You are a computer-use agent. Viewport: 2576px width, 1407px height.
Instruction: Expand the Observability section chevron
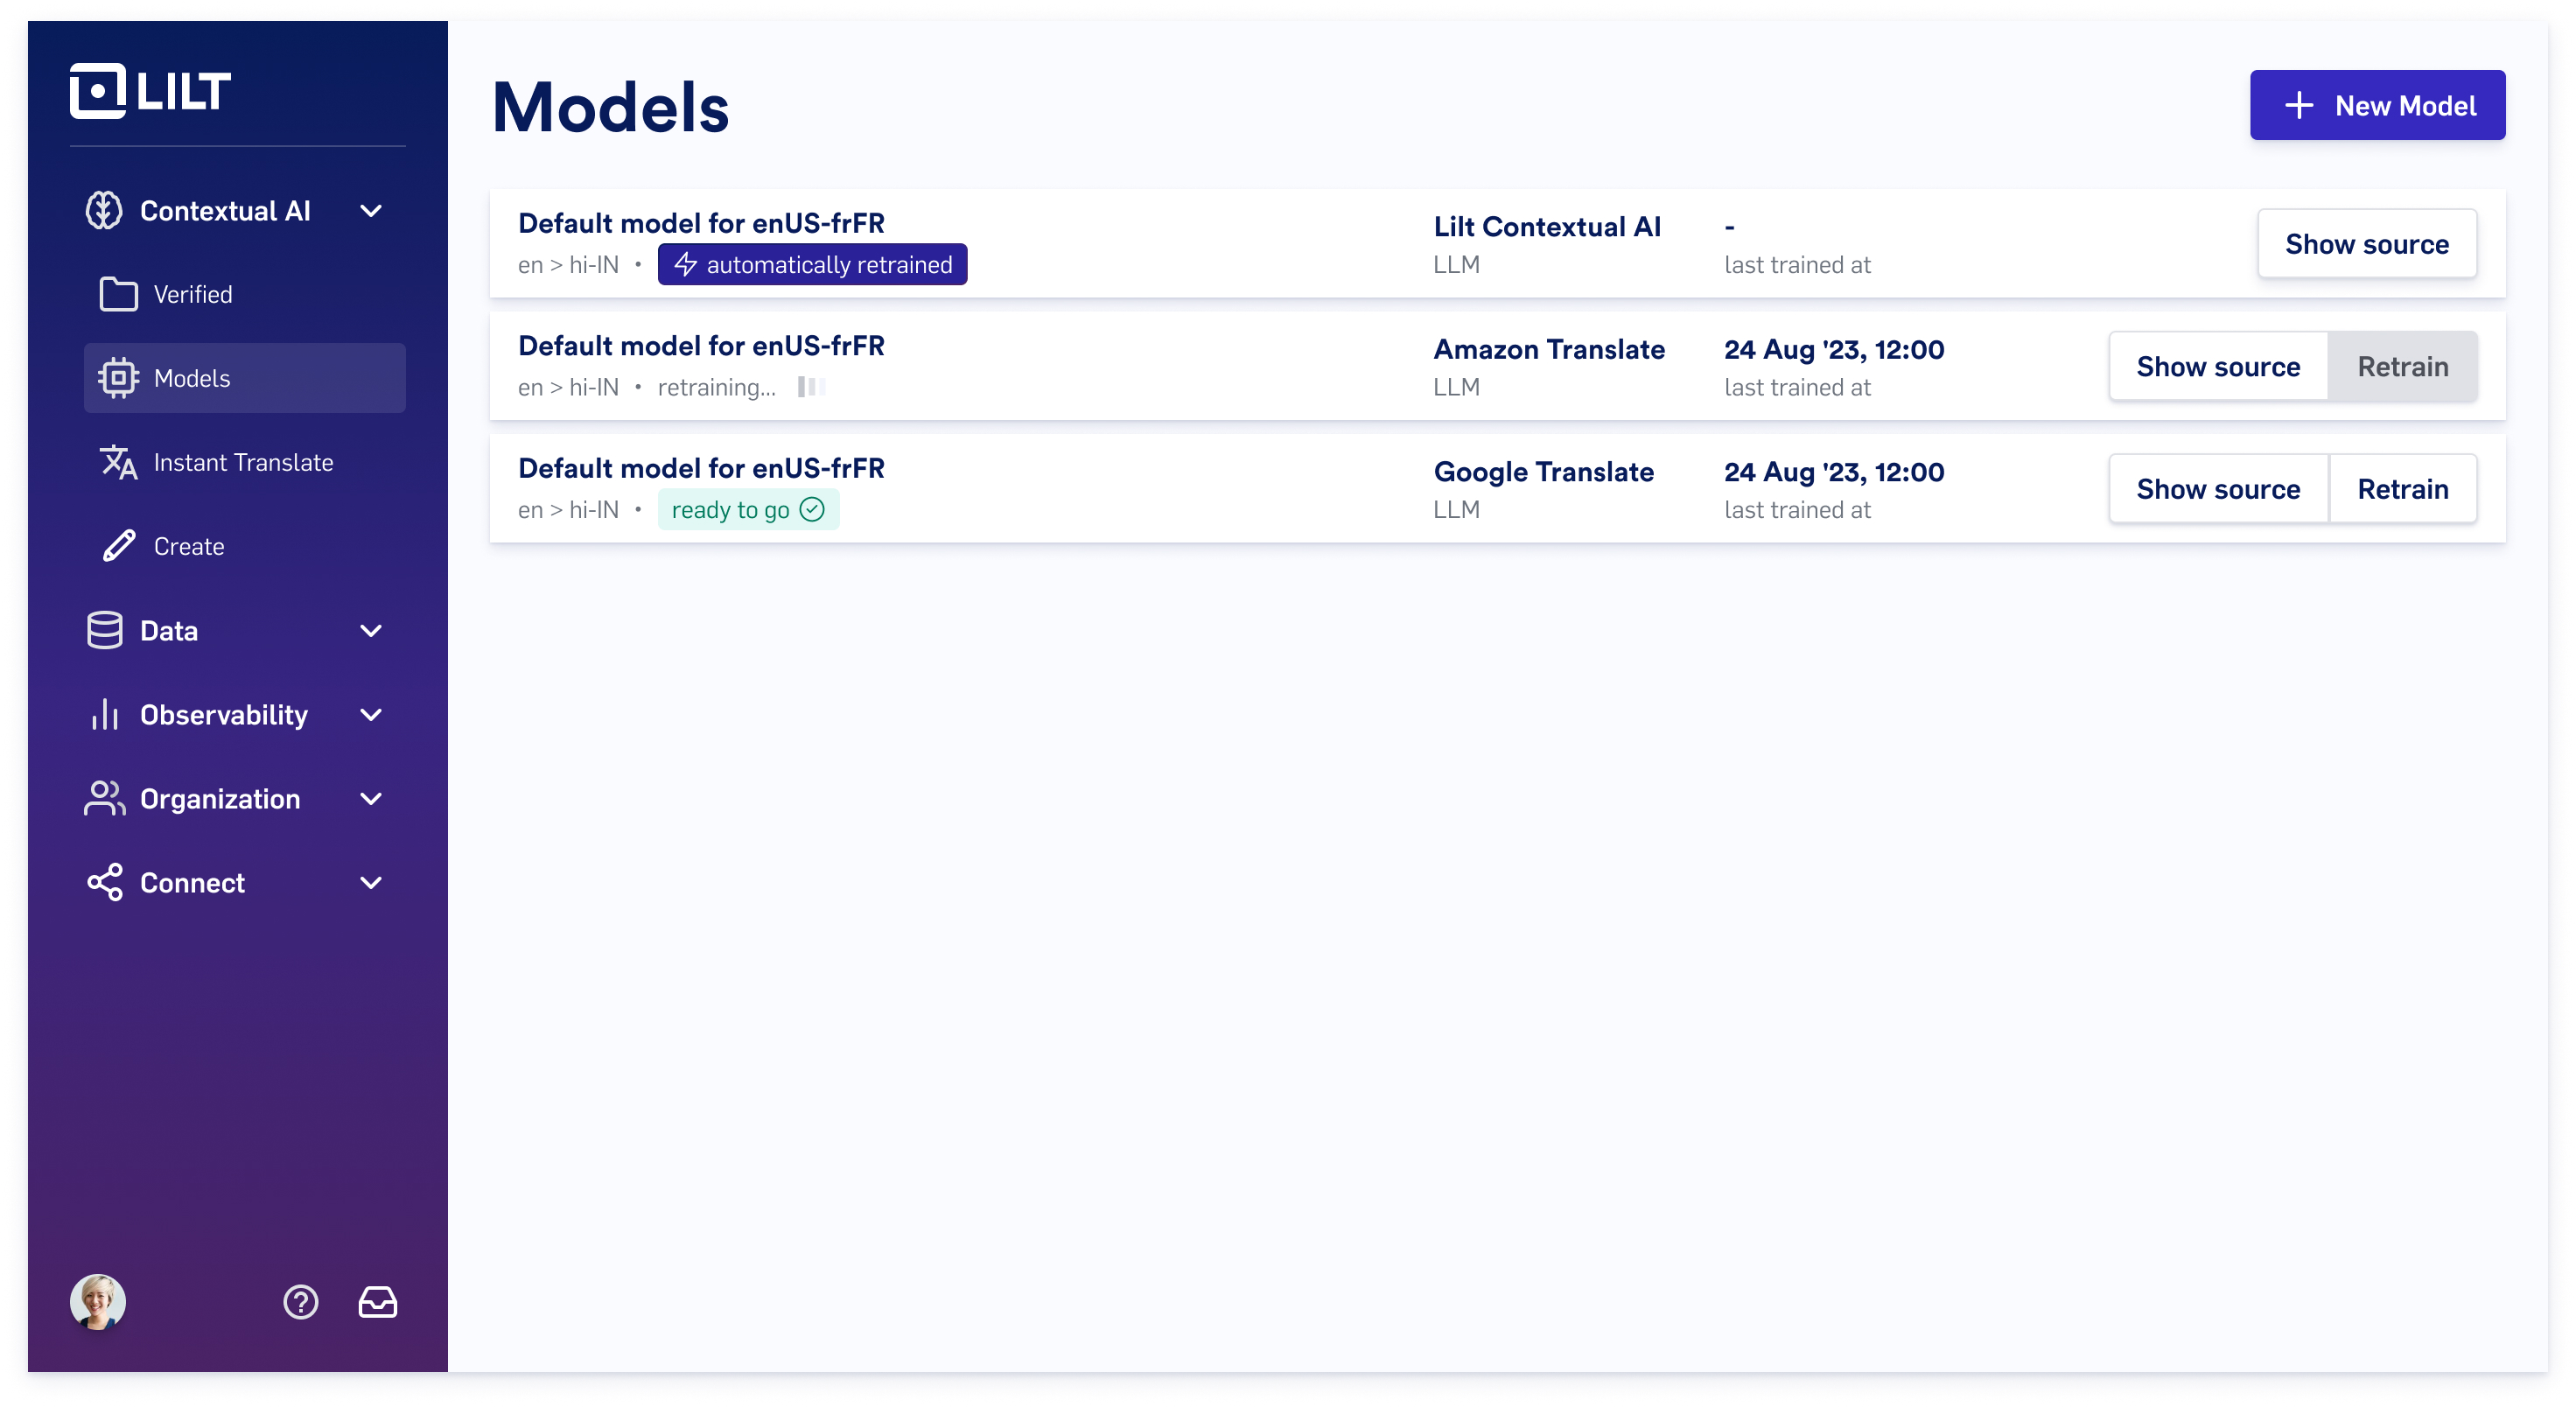[371, 714]
